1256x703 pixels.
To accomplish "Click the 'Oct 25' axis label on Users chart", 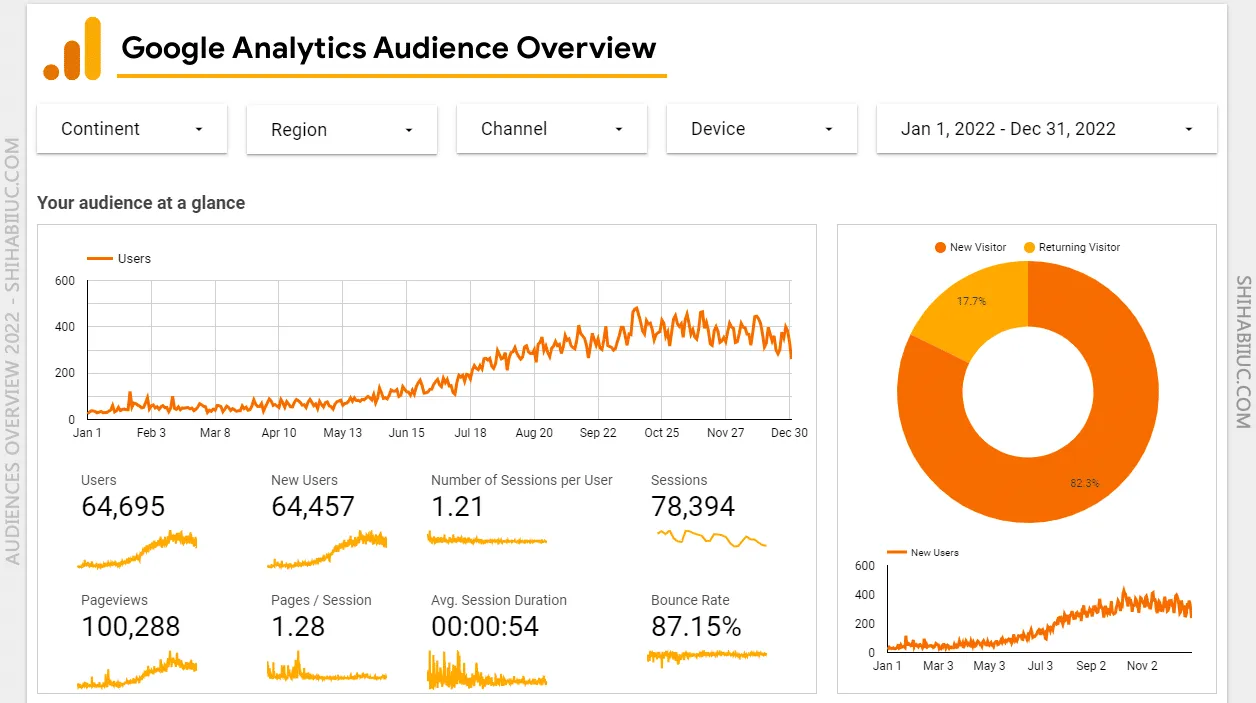I will pos(662,433).
